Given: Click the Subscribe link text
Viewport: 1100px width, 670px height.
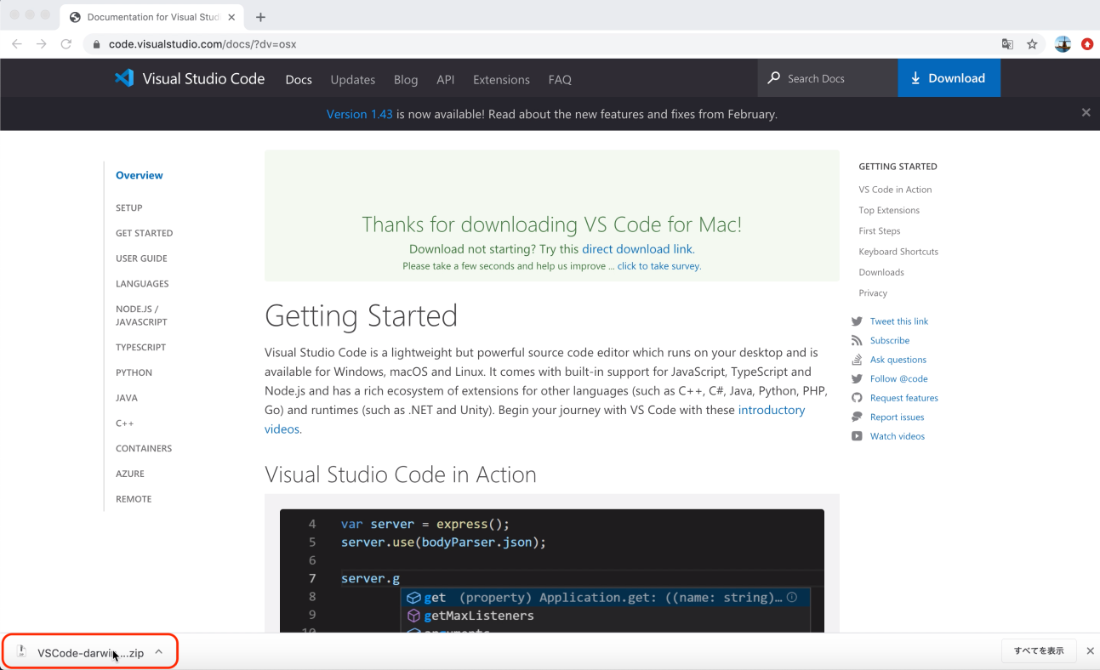Looking at the screenshot, I should point(890,340).
